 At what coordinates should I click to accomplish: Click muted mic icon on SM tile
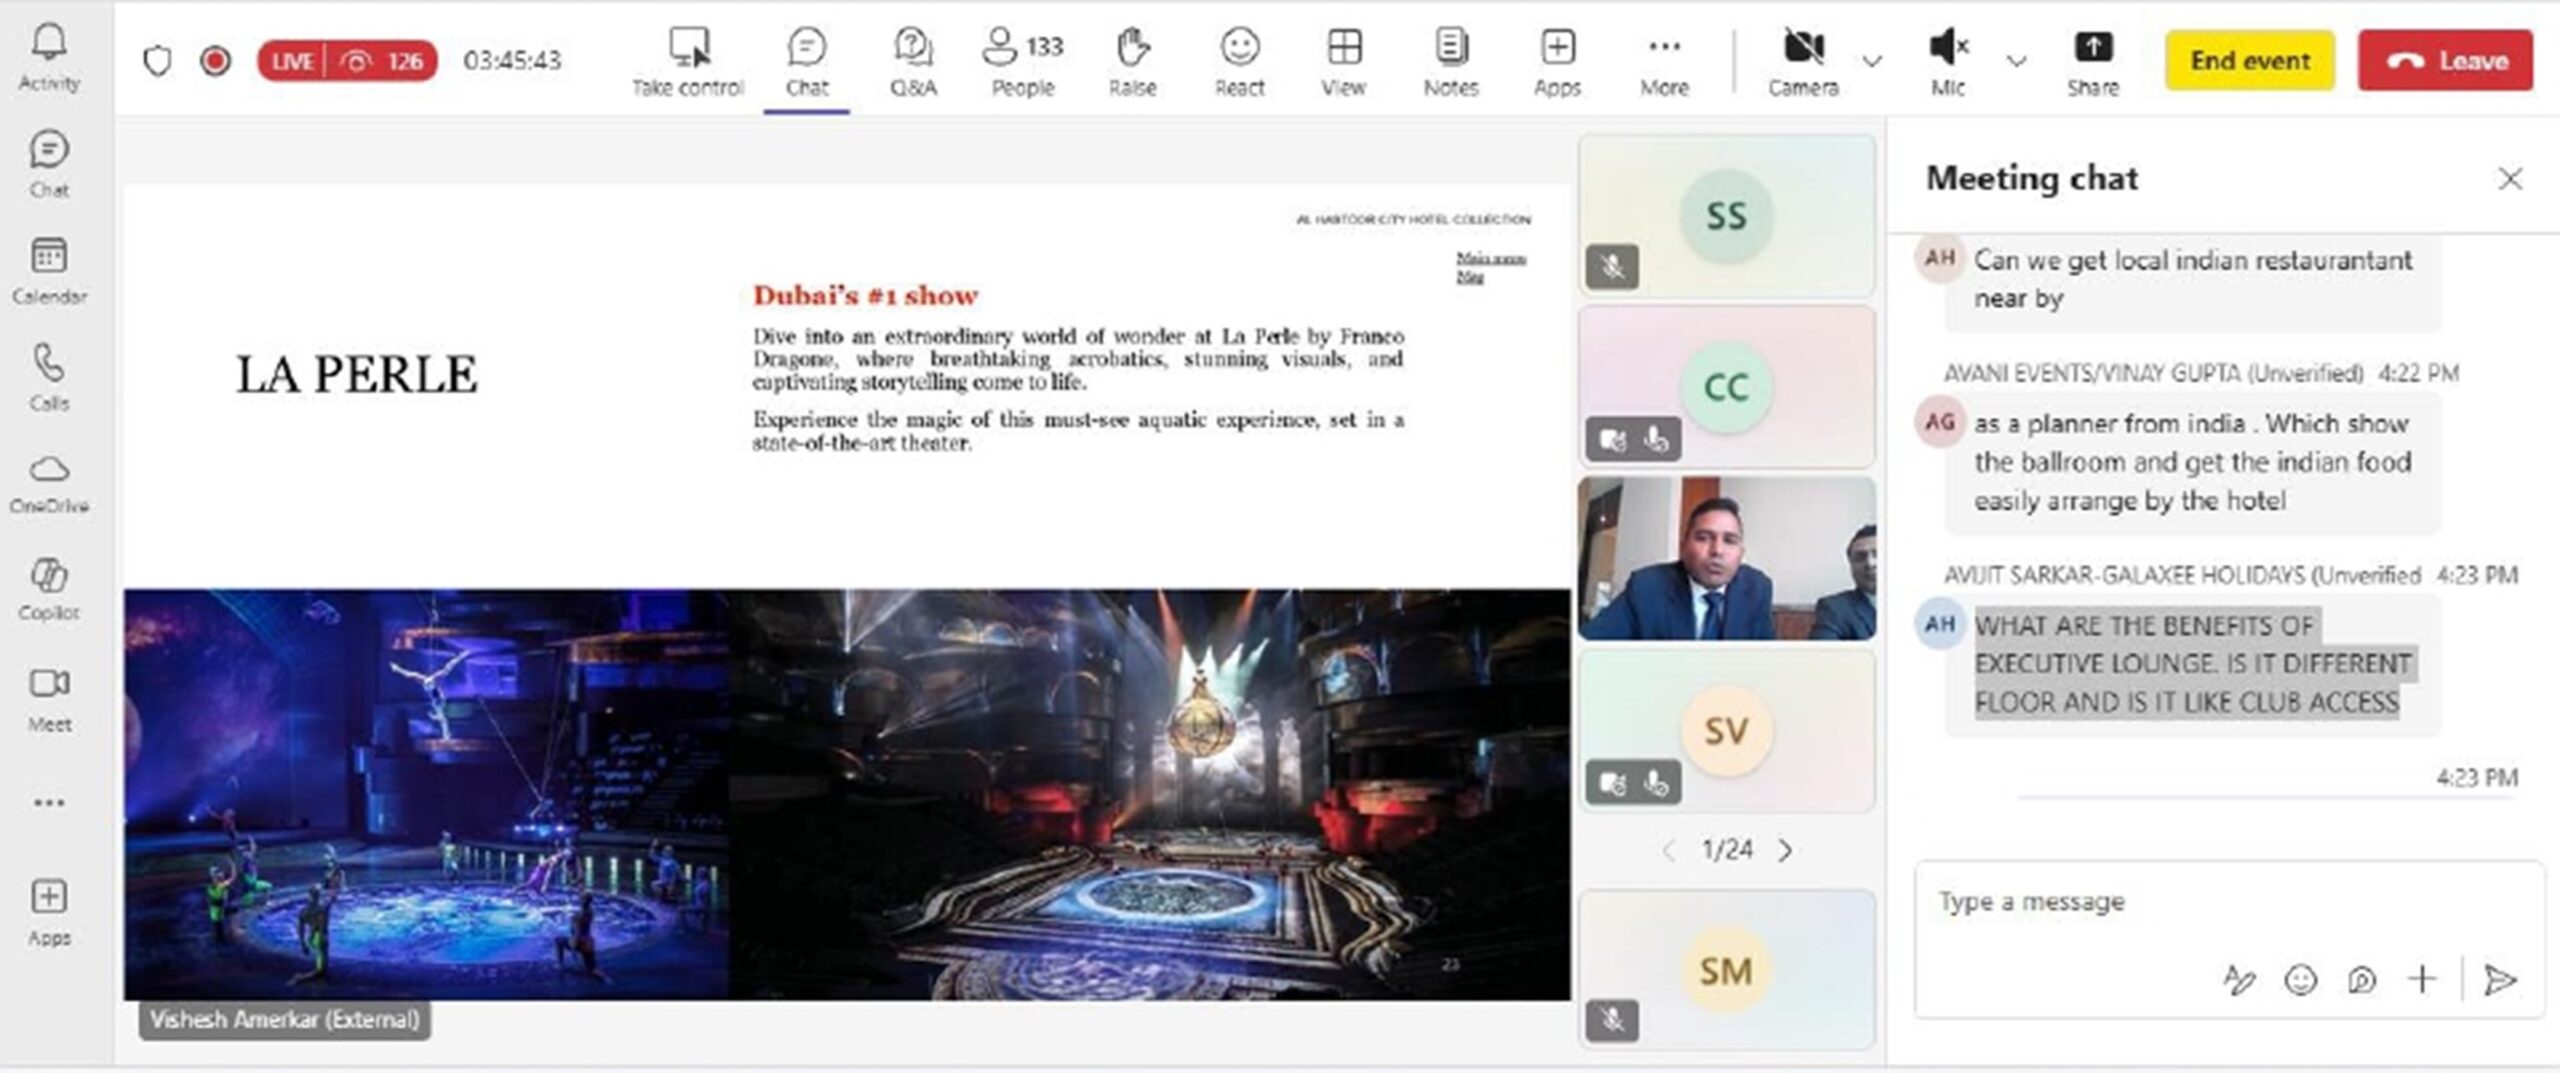pyautogui.click(x=1612, y=1020)
